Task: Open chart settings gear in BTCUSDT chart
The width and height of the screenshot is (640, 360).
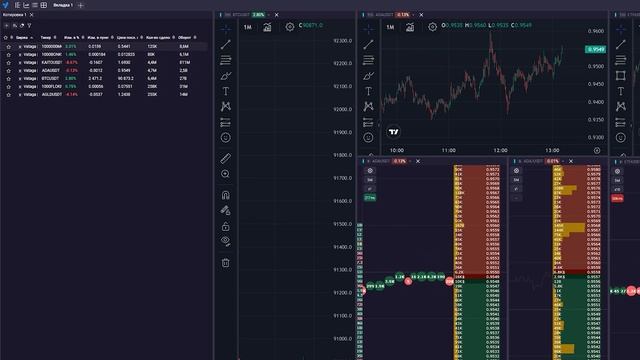Action: pos(289,27)
